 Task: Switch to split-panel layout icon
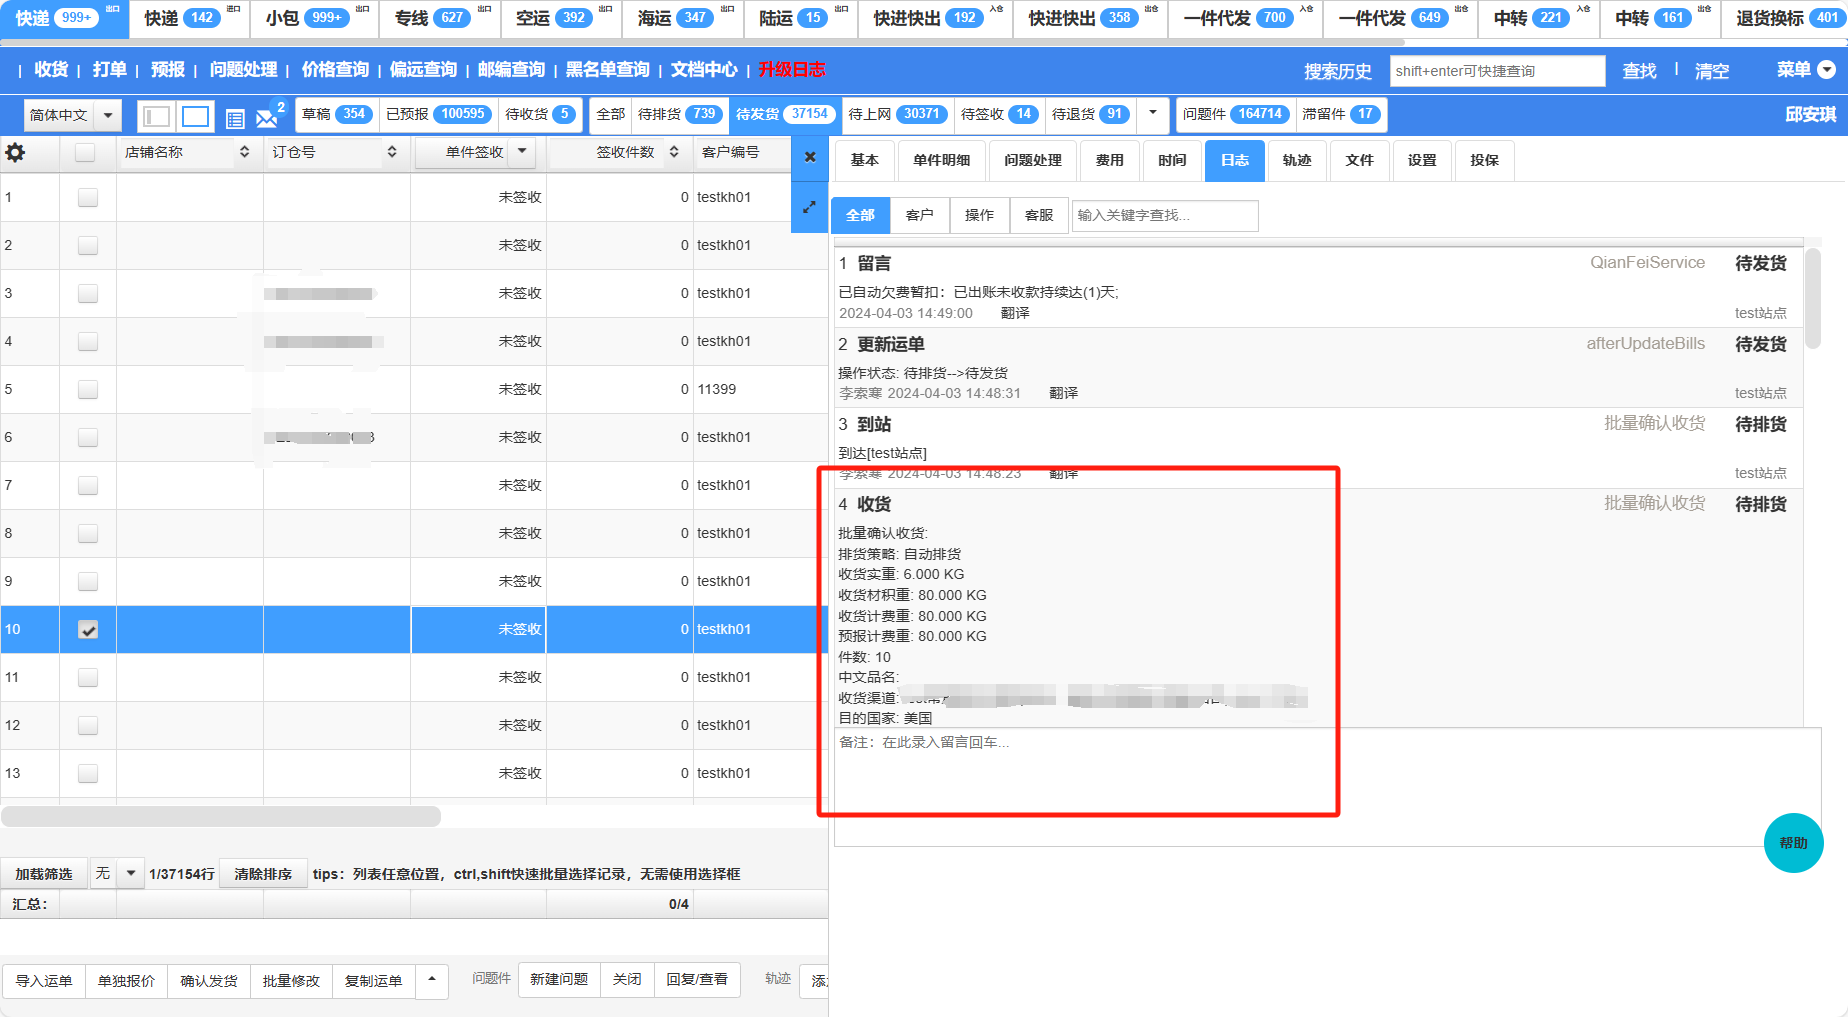pos(156,117)
